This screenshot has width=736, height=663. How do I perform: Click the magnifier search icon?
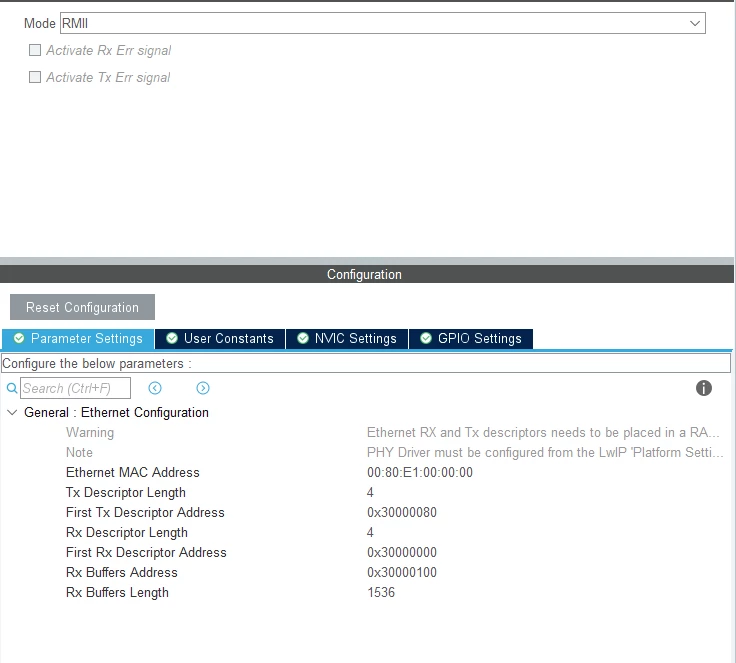12,388
